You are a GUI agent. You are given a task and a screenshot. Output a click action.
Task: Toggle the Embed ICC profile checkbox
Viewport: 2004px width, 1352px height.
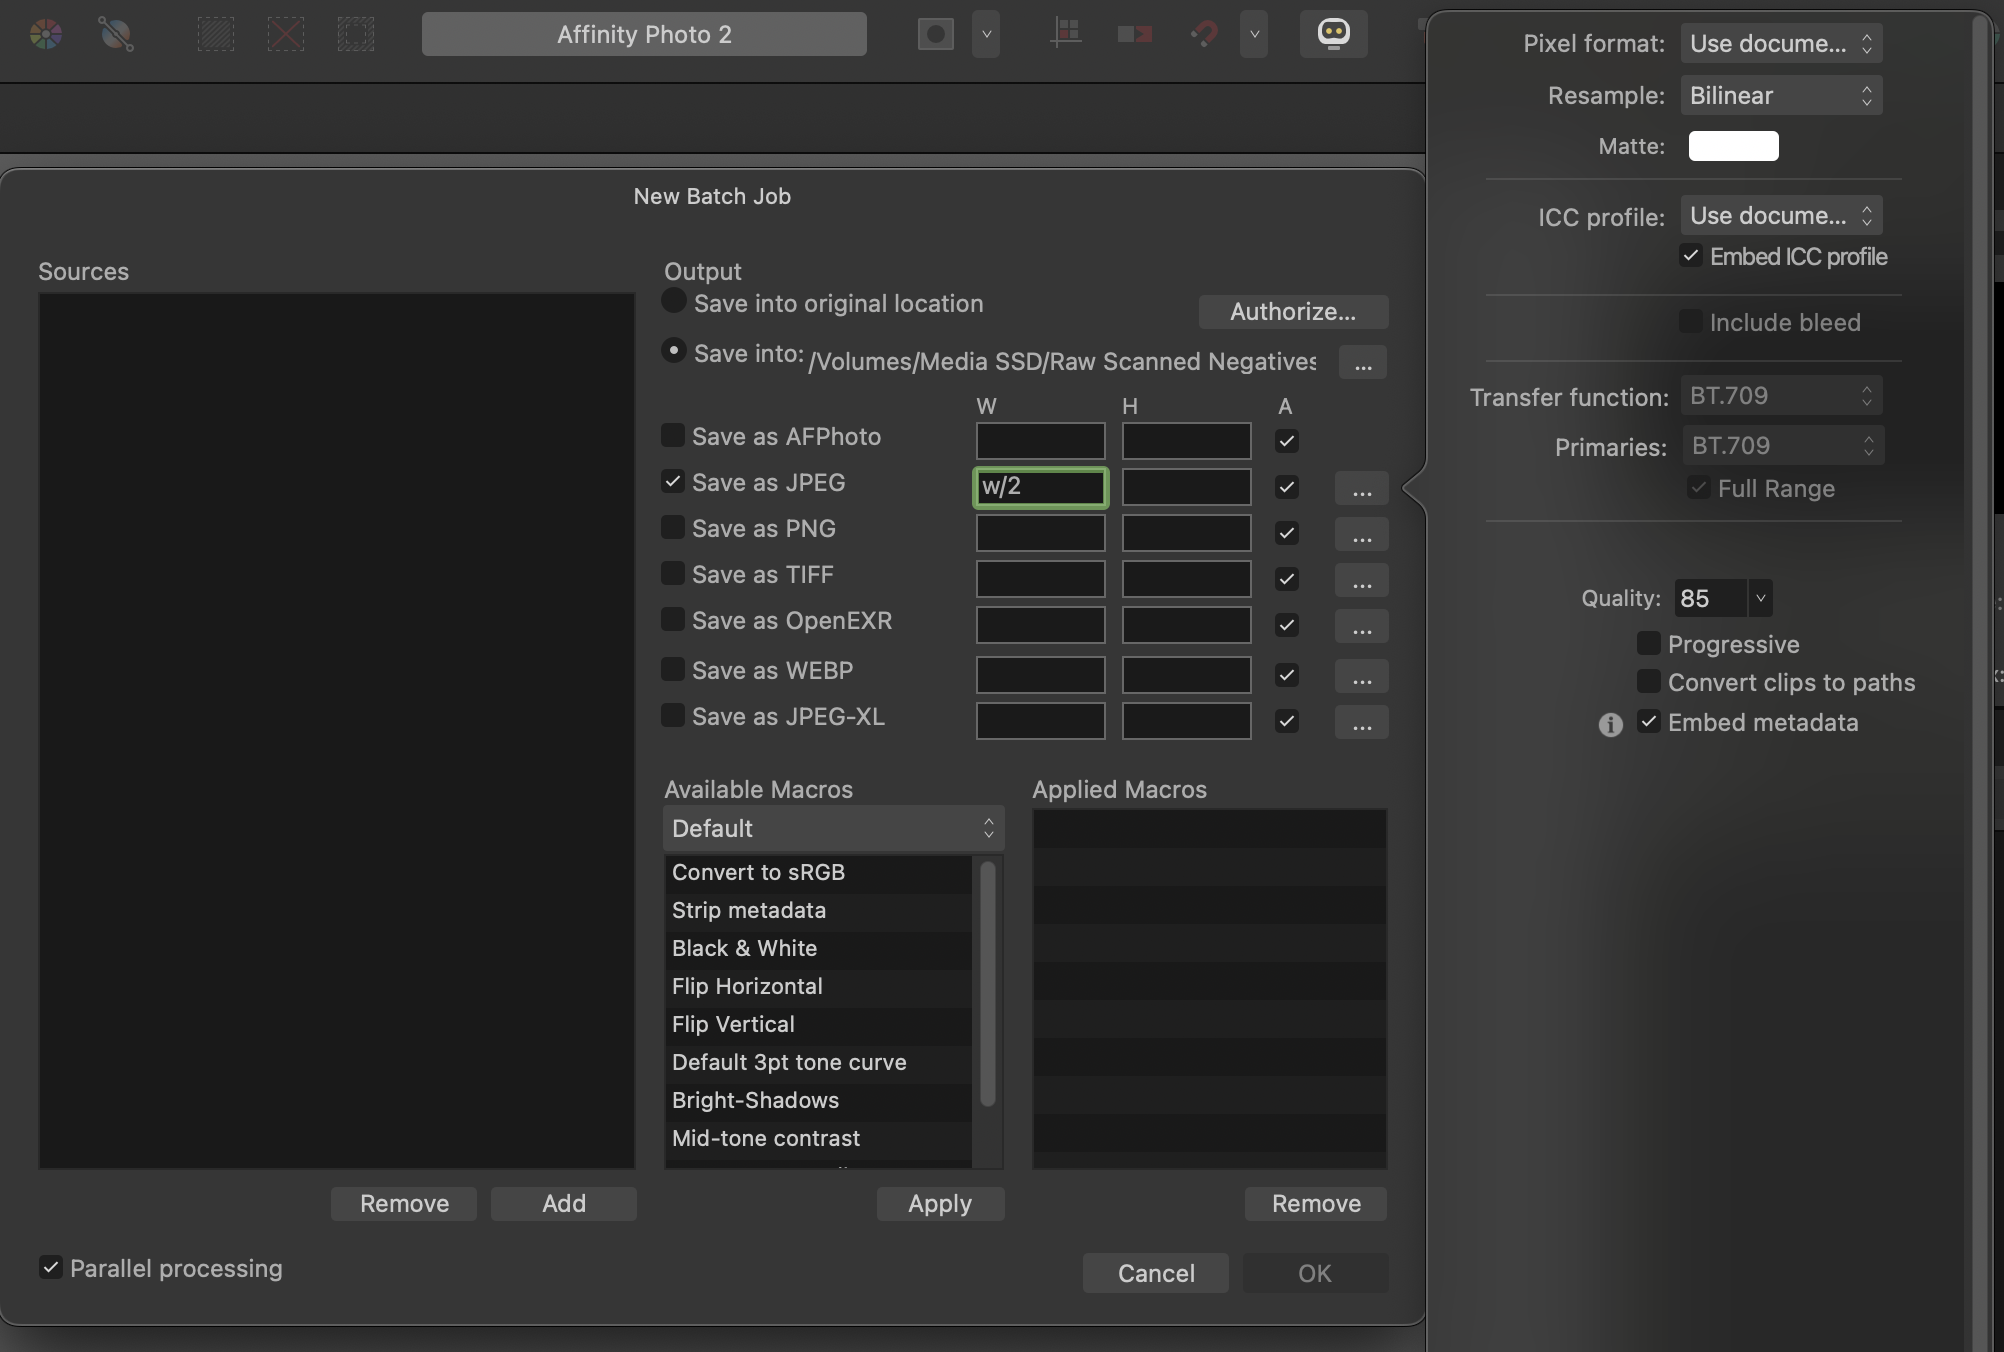coord(1691,256)
